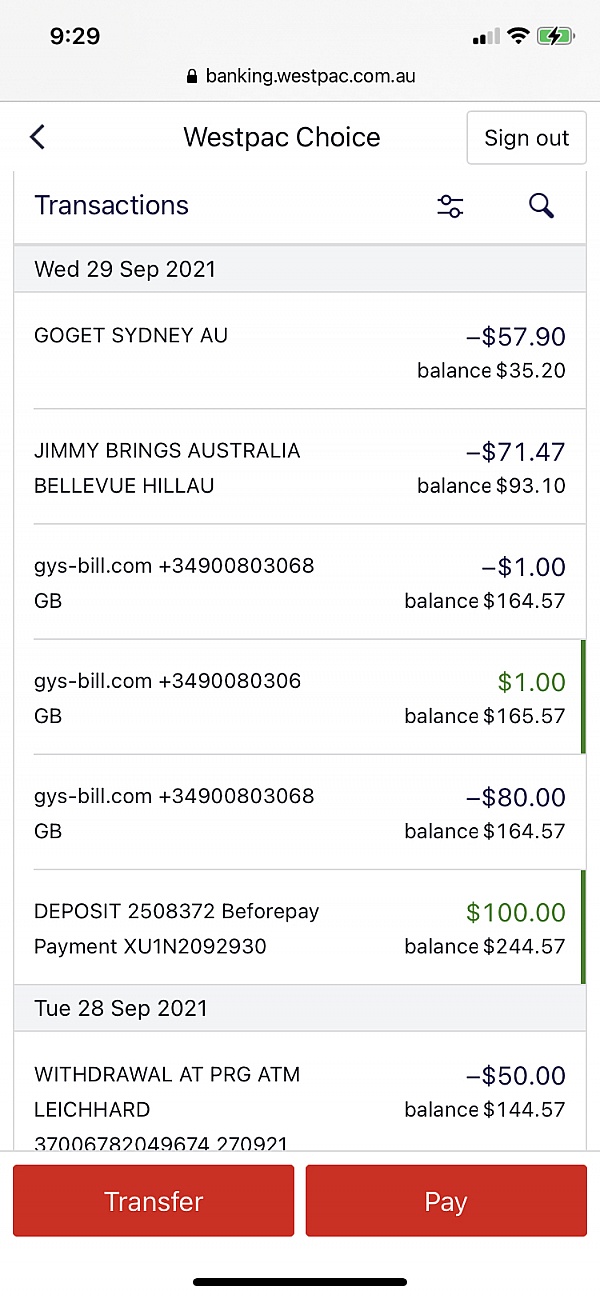The image size is (600, 1299).
Task: Tap the 9:29 clock in status bar
Action: [75, 37]
